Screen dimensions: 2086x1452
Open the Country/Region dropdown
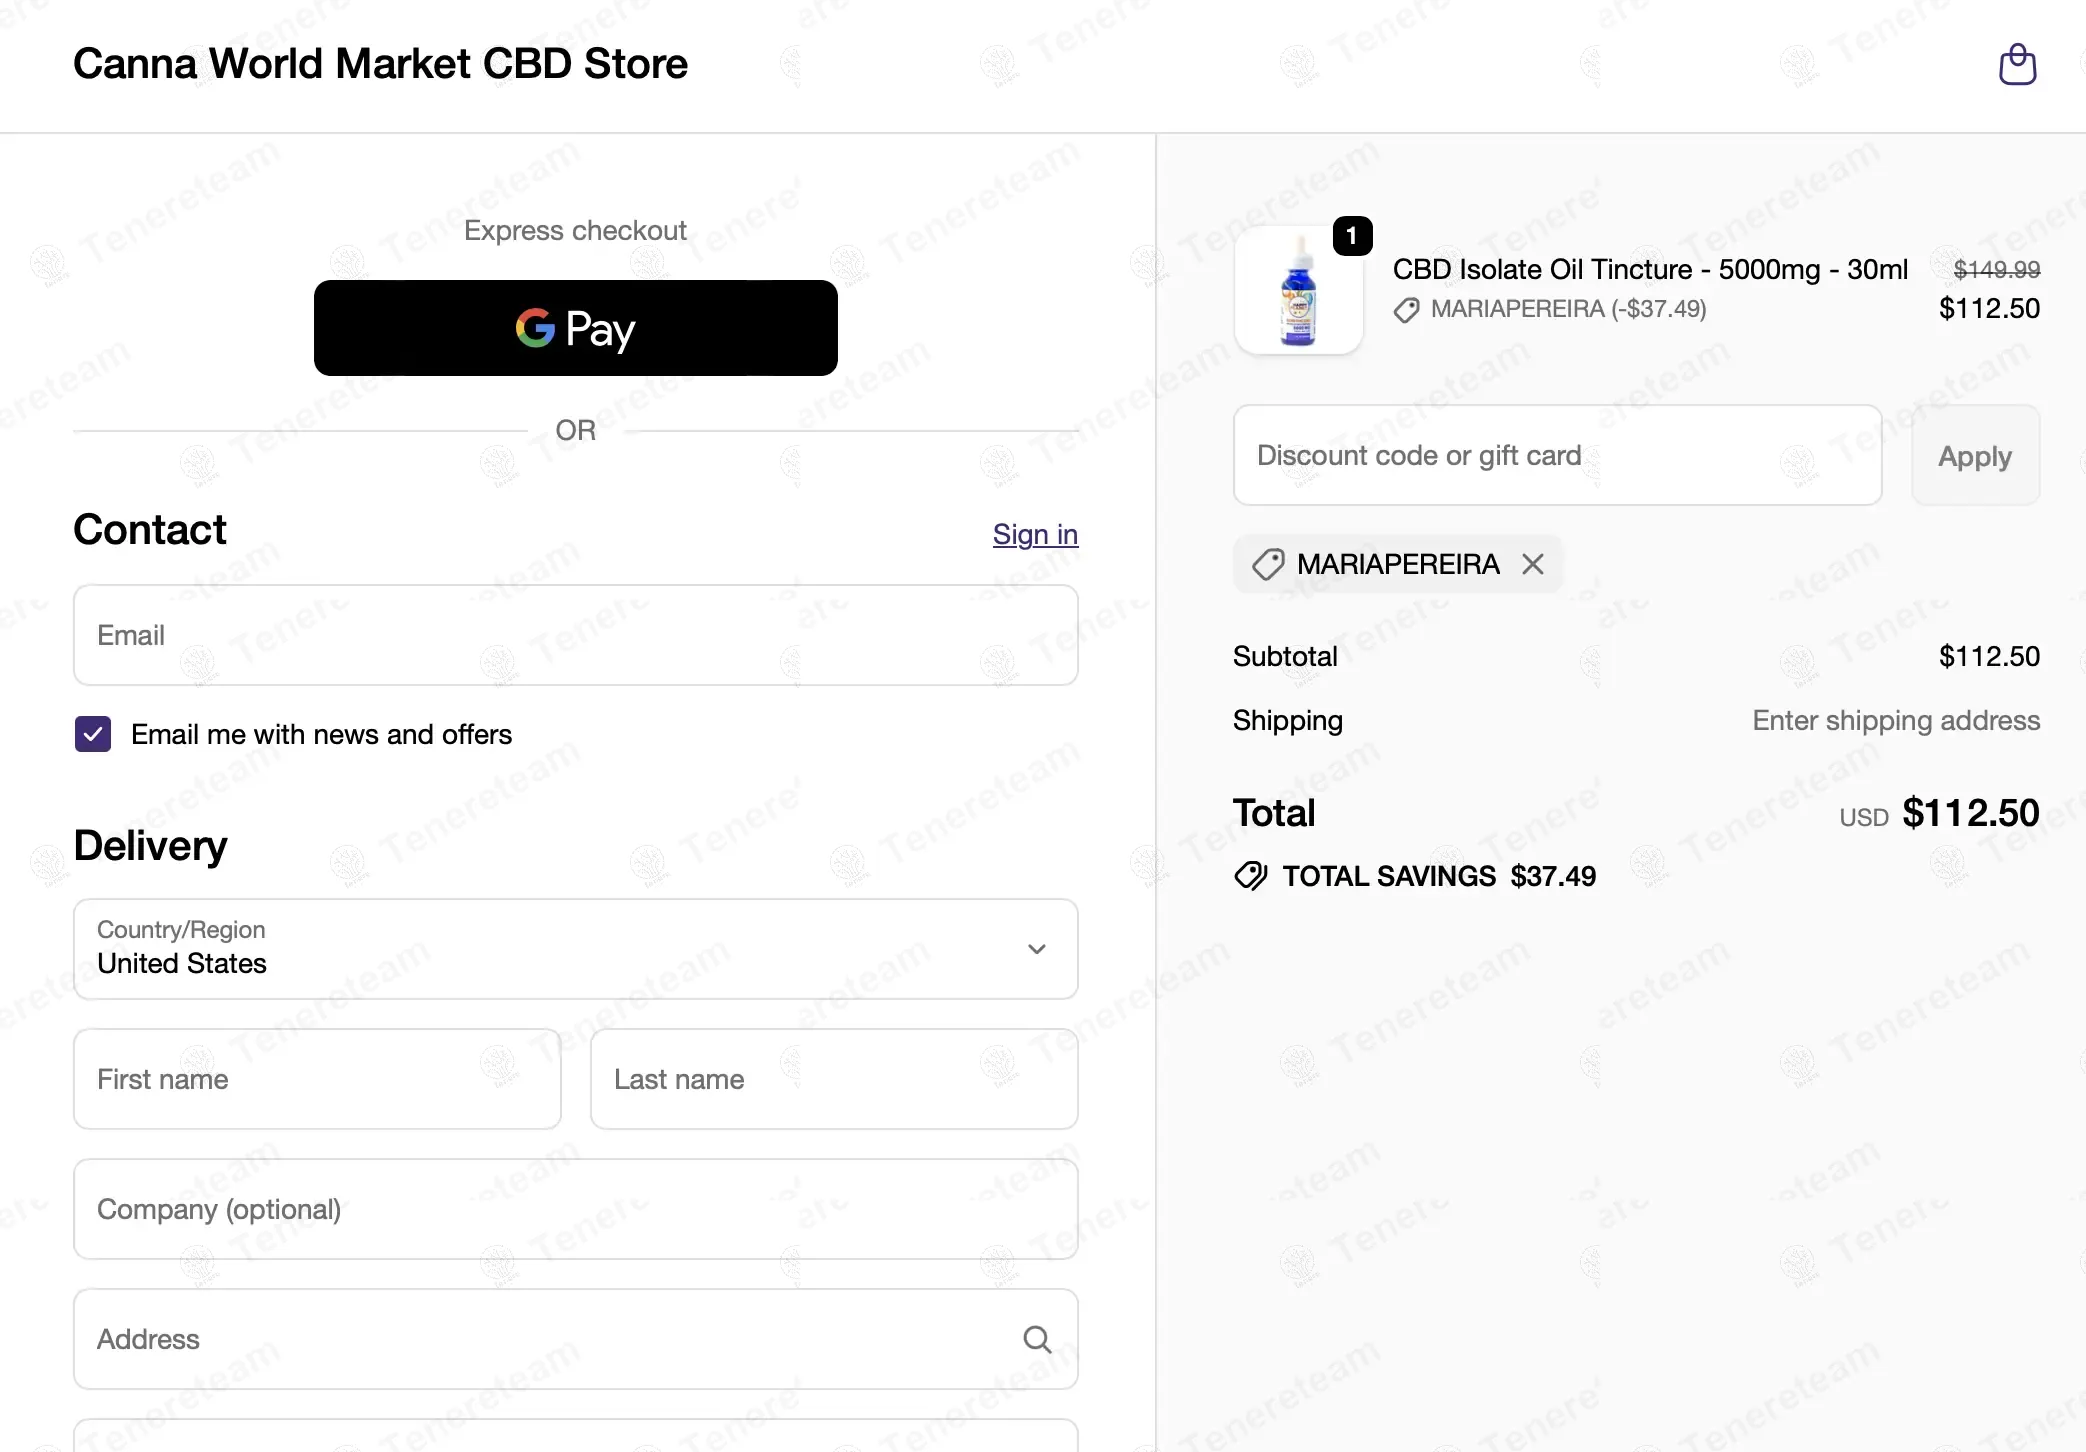coord(575,949)
